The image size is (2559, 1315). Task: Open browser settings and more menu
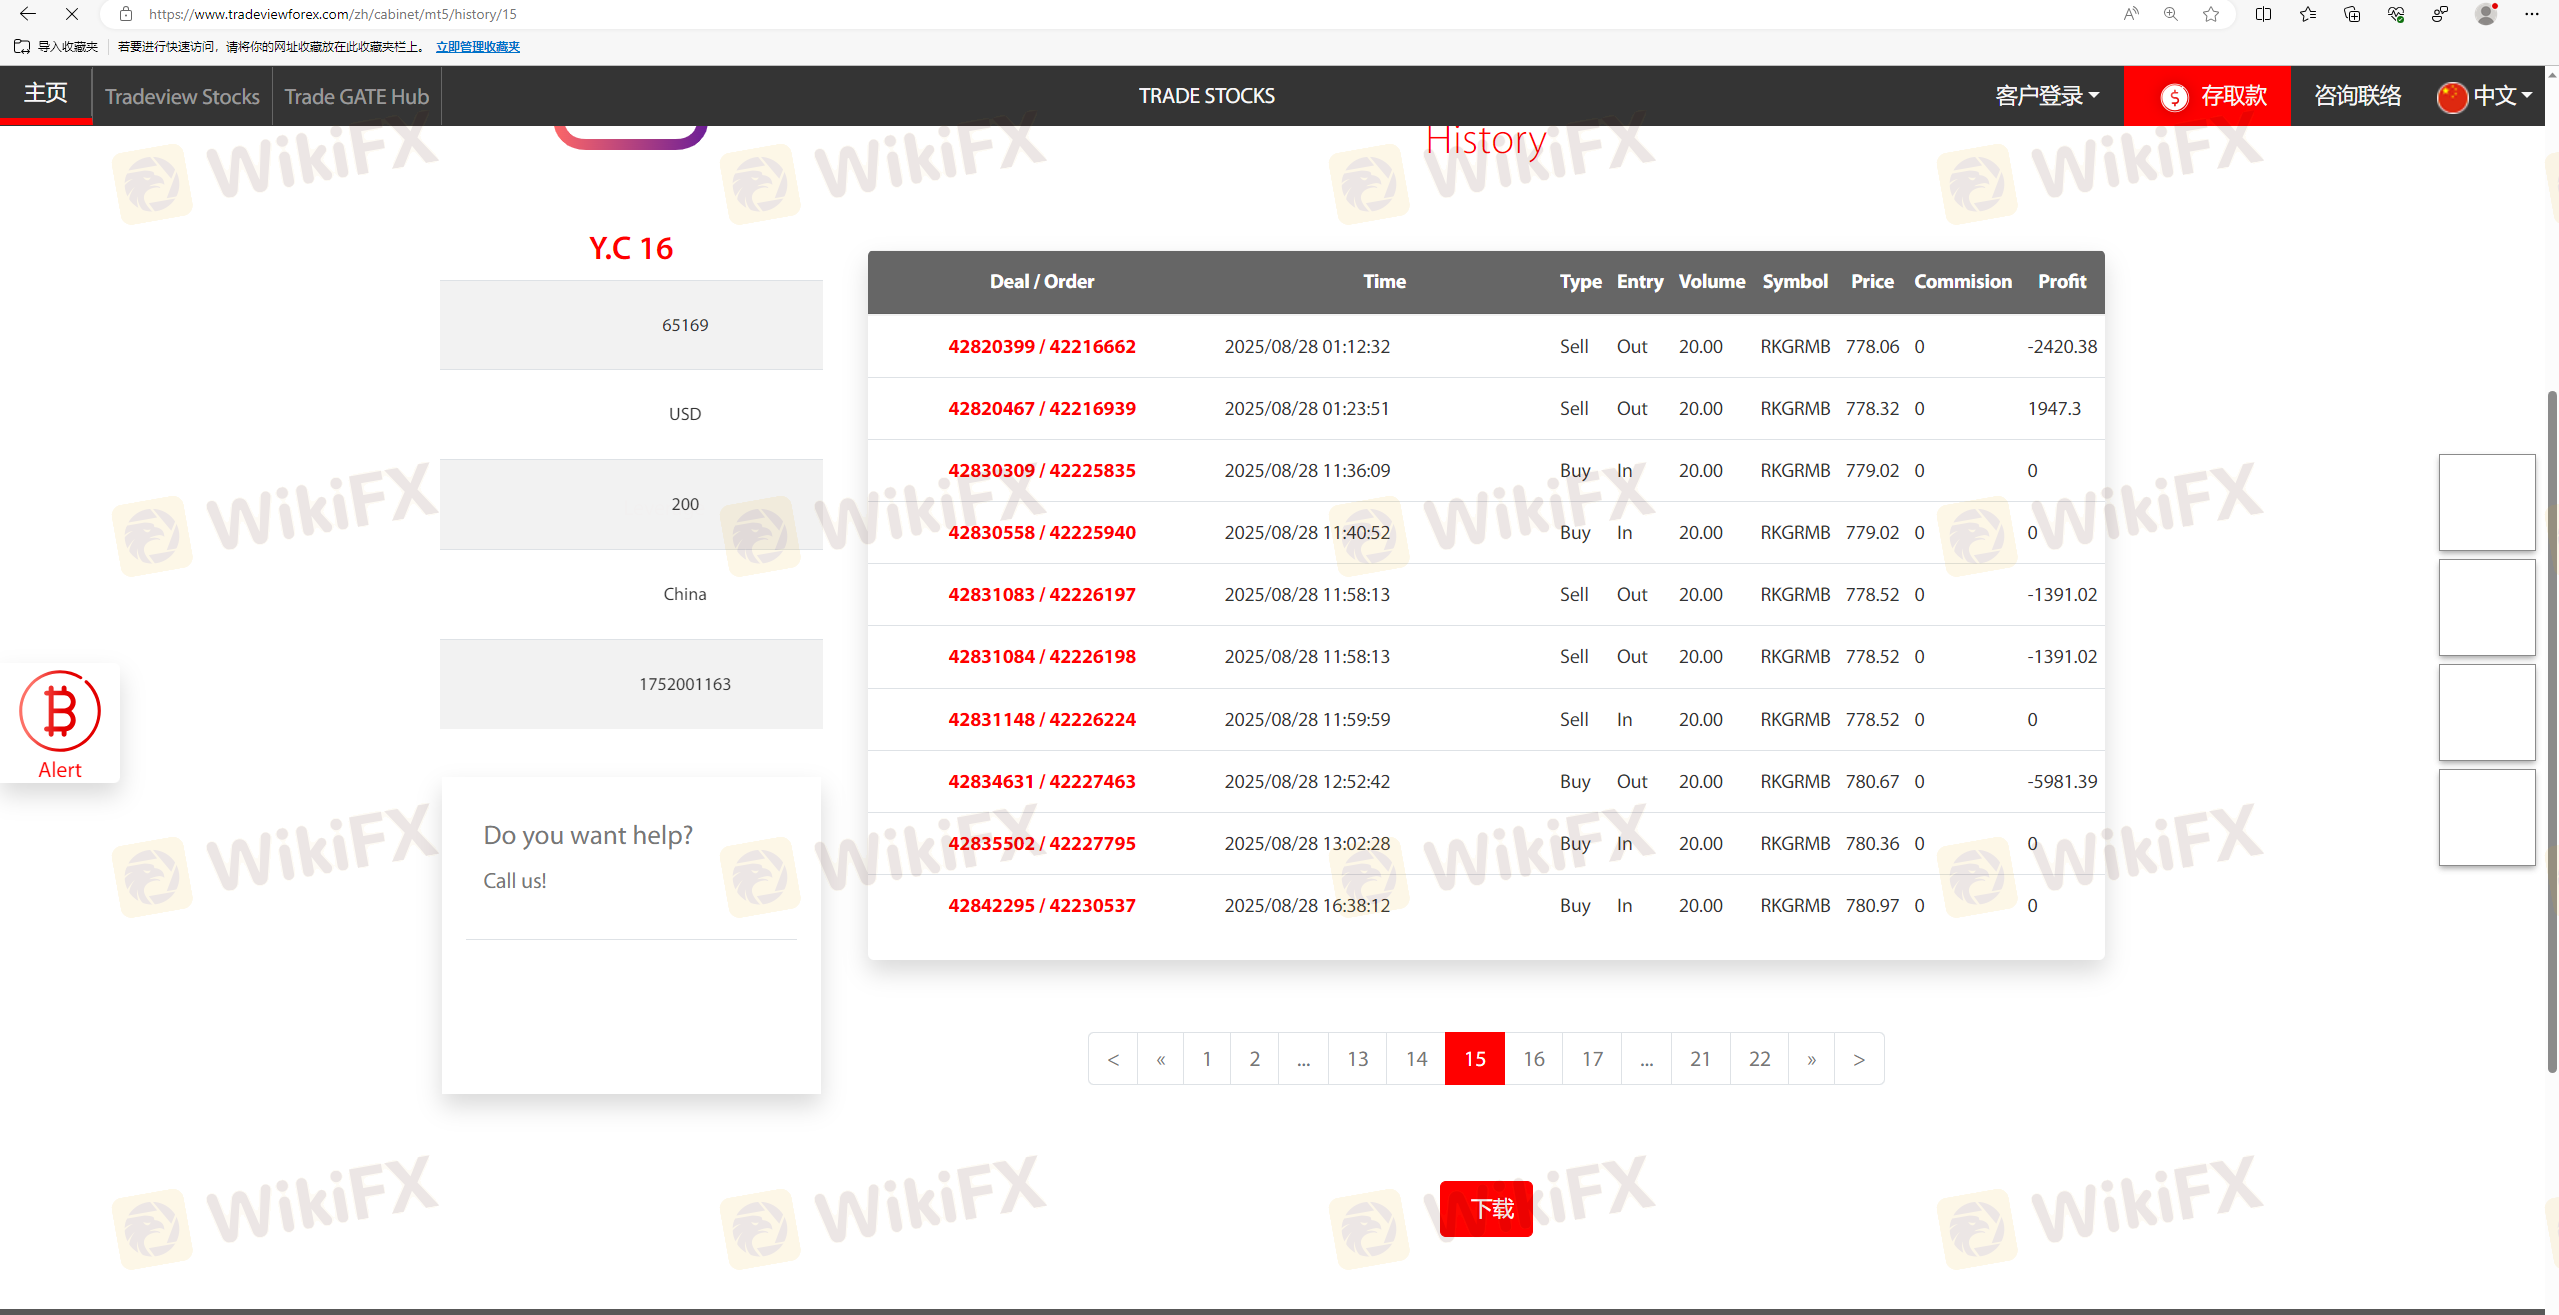(2532, 14)
